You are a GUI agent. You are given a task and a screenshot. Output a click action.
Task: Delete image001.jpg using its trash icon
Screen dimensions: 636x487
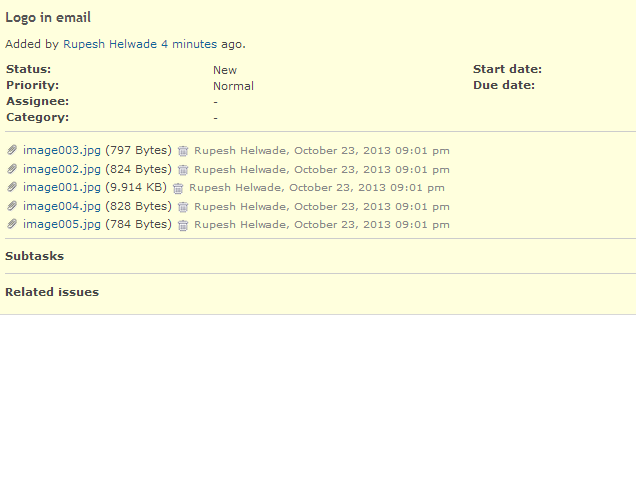178,188
